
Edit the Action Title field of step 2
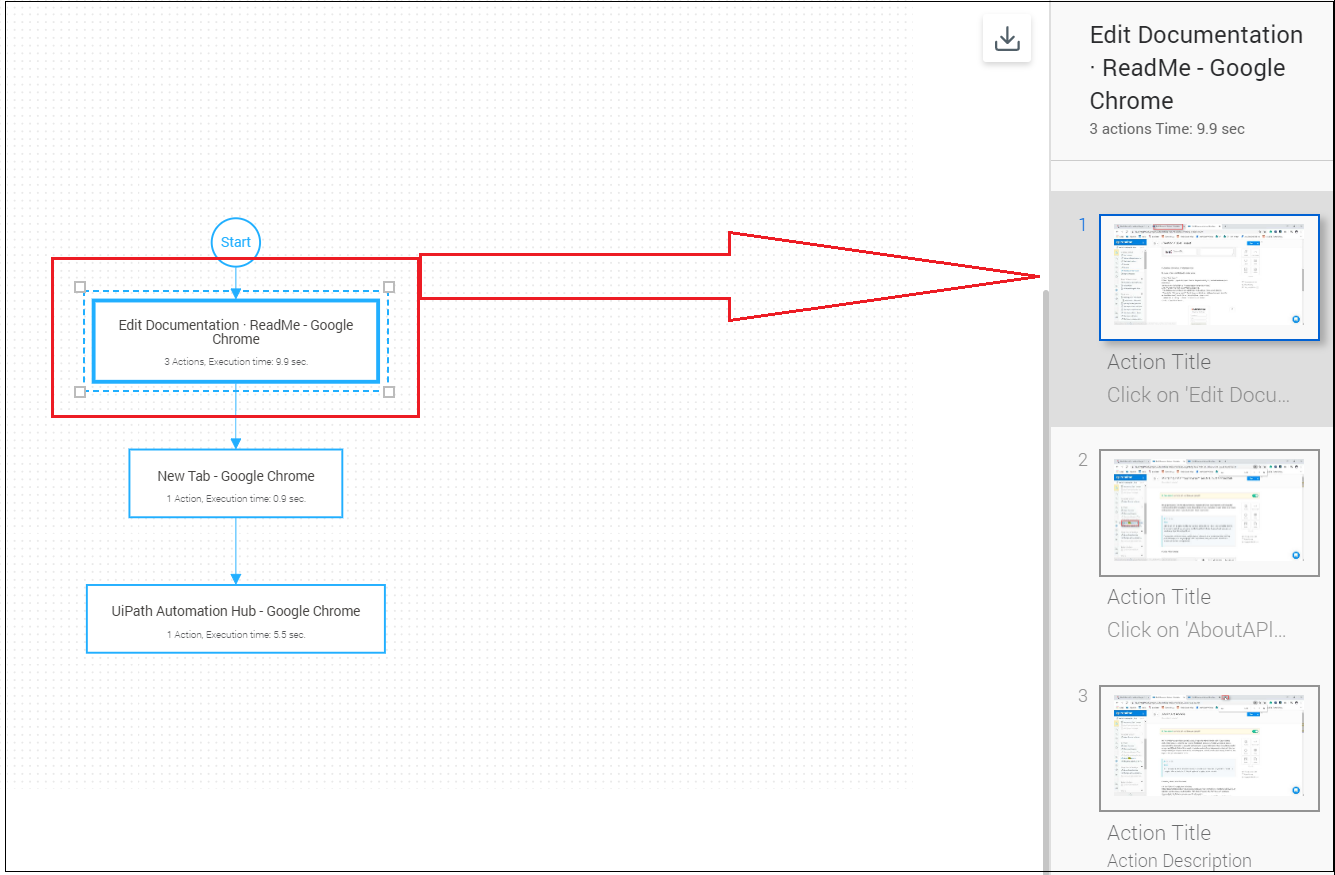[x=1159, y=597]
